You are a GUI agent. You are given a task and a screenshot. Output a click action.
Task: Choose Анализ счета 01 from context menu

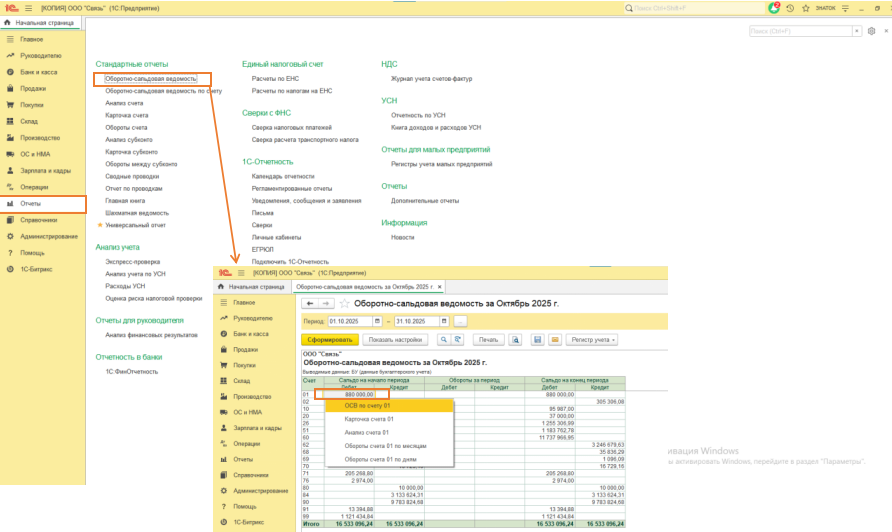click(x=390, y=432)
